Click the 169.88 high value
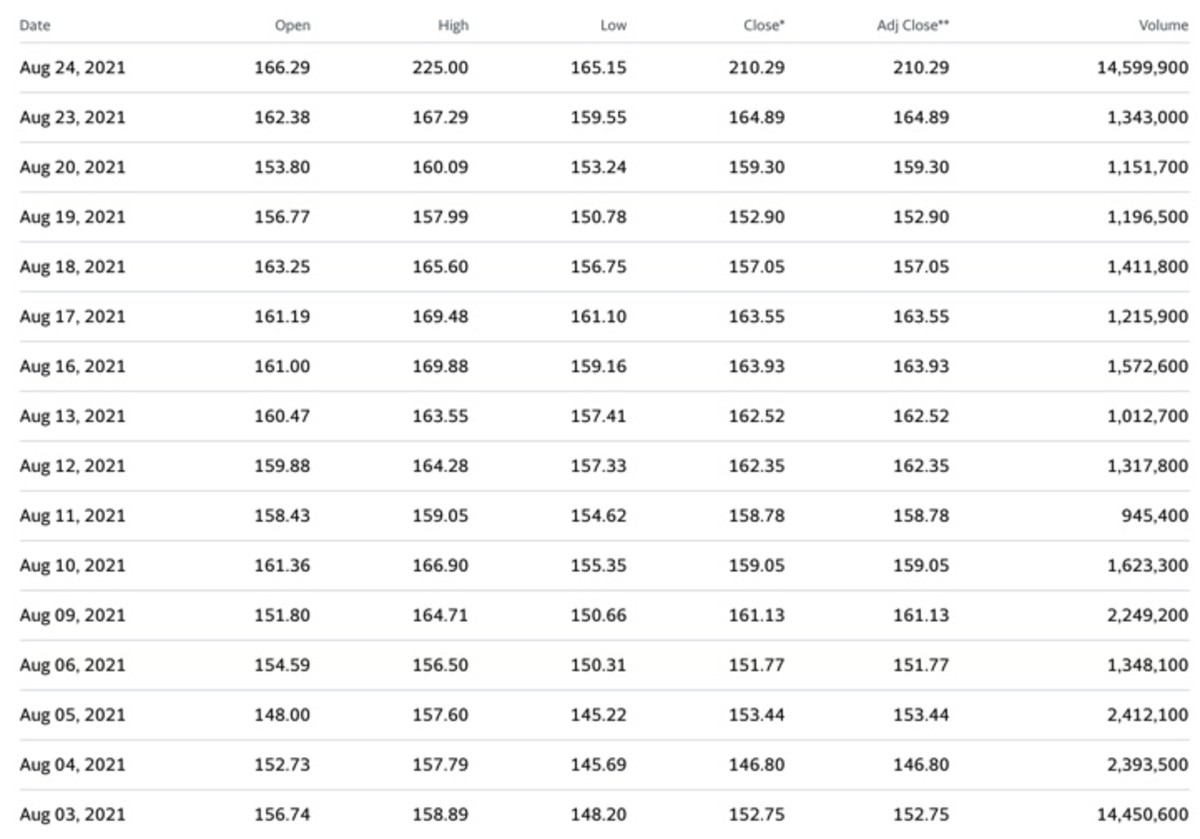 (440, 366)
